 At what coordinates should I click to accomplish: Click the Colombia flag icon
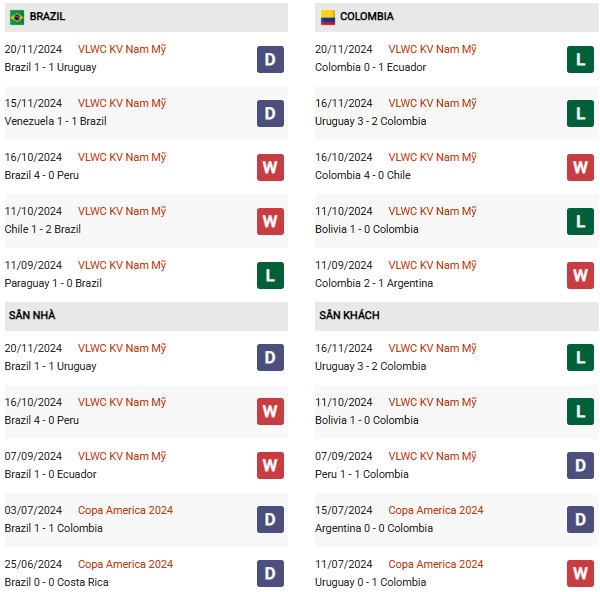pyautogui.click(x=327, y=17)
